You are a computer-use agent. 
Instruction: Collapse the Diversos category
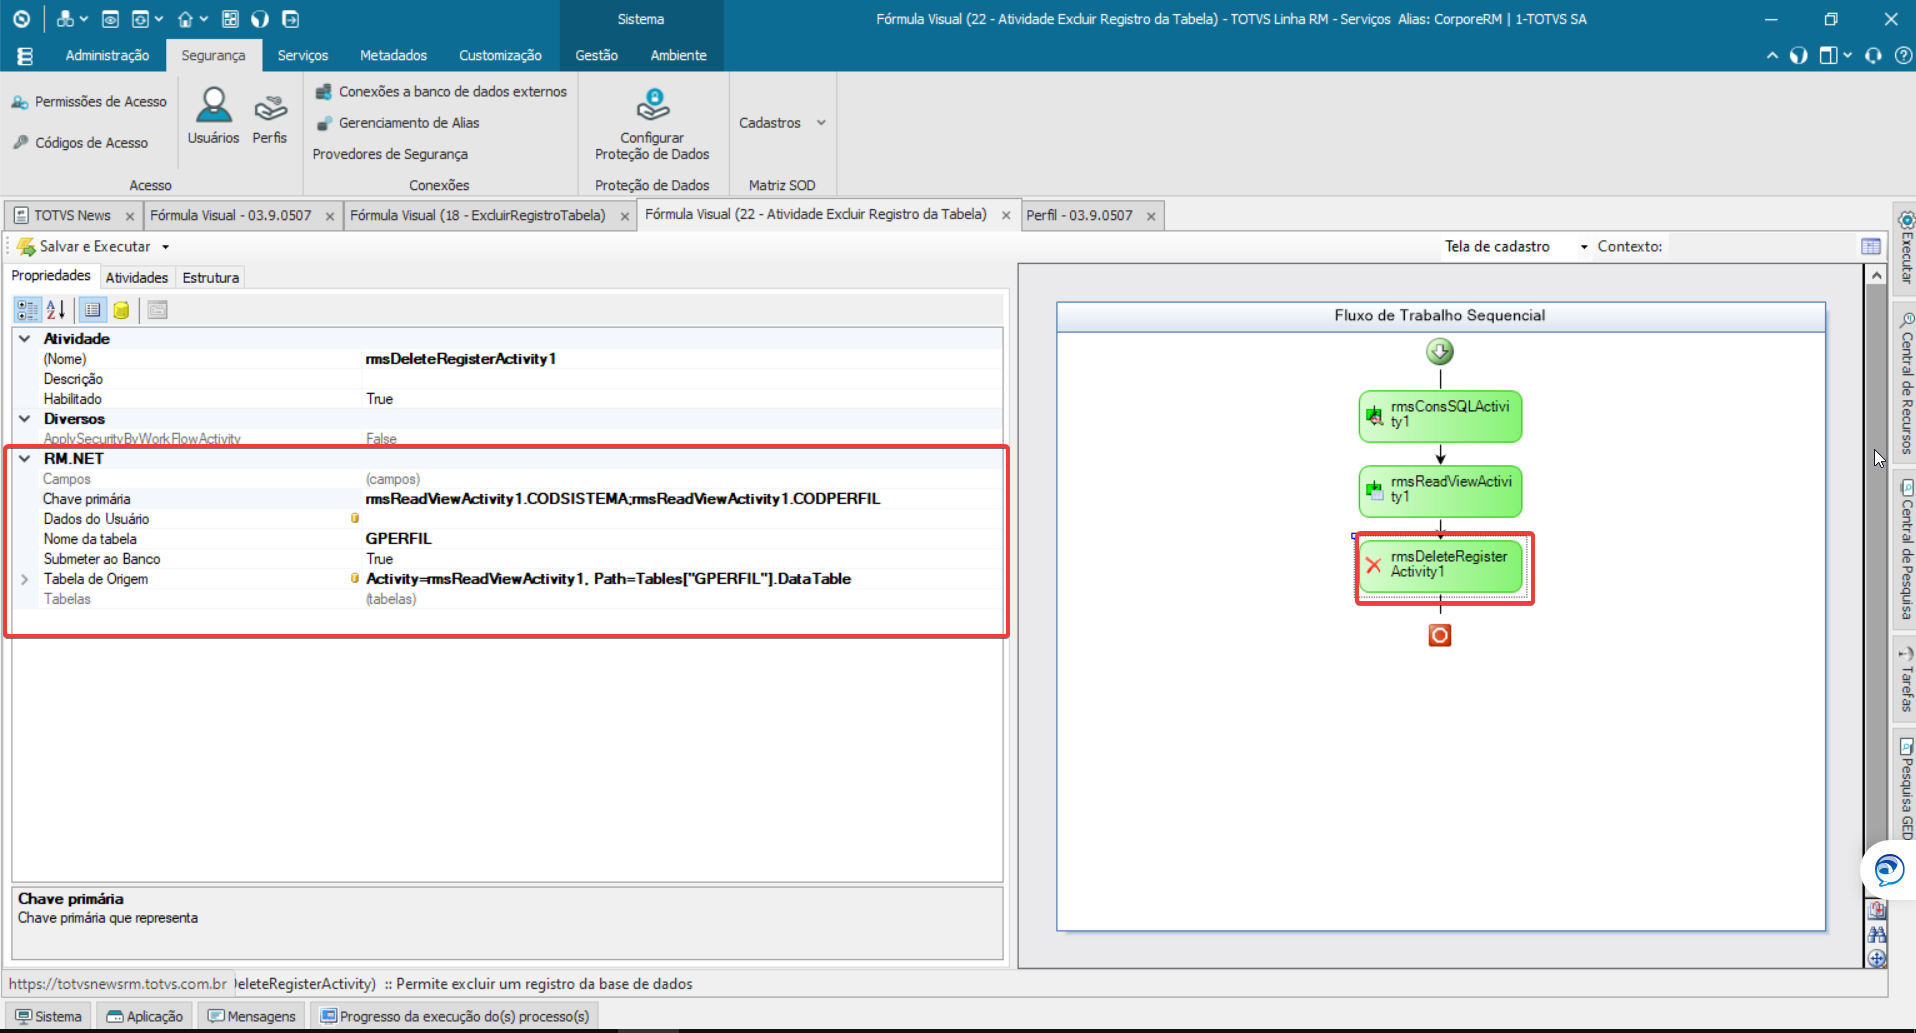[x=25, y=419]
